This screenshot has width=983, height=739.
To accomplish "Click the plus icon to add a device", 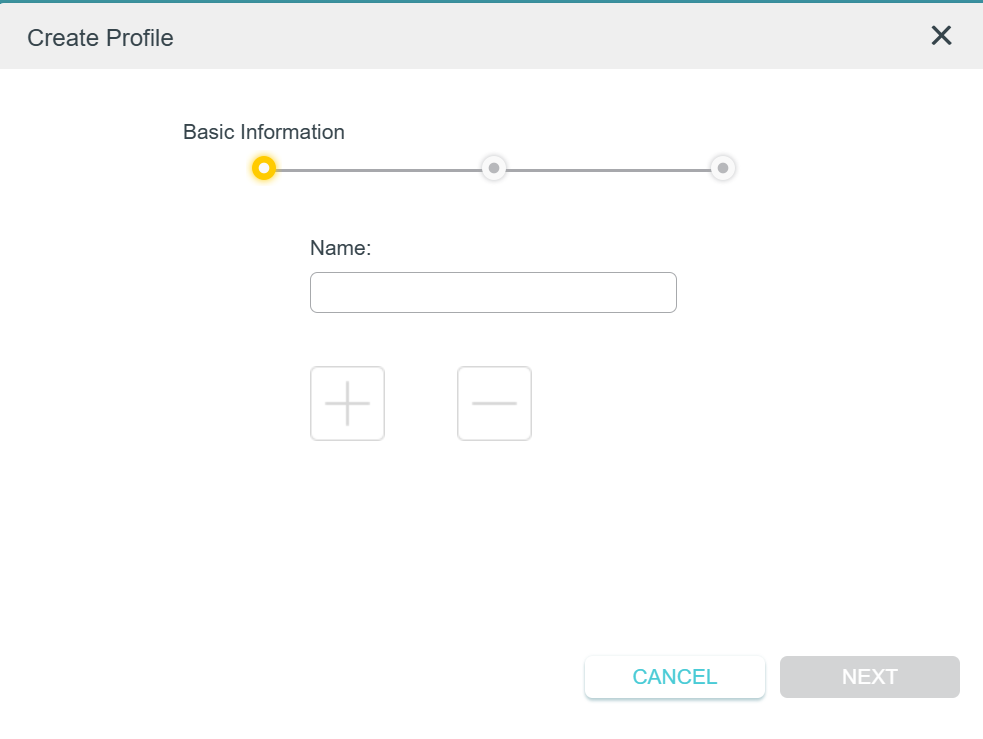I will [347, 403].
